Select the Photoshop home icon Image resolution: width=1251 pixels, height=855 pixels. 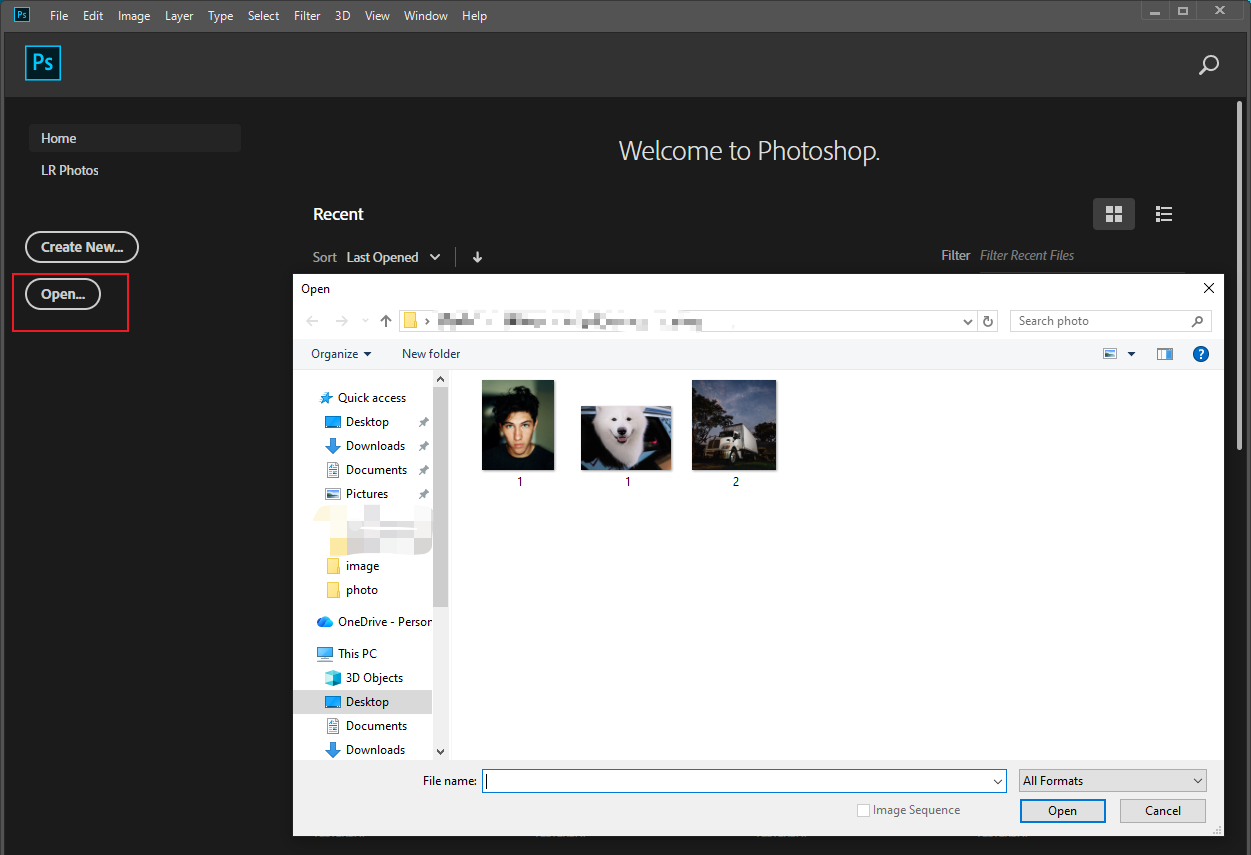(43, 62)
